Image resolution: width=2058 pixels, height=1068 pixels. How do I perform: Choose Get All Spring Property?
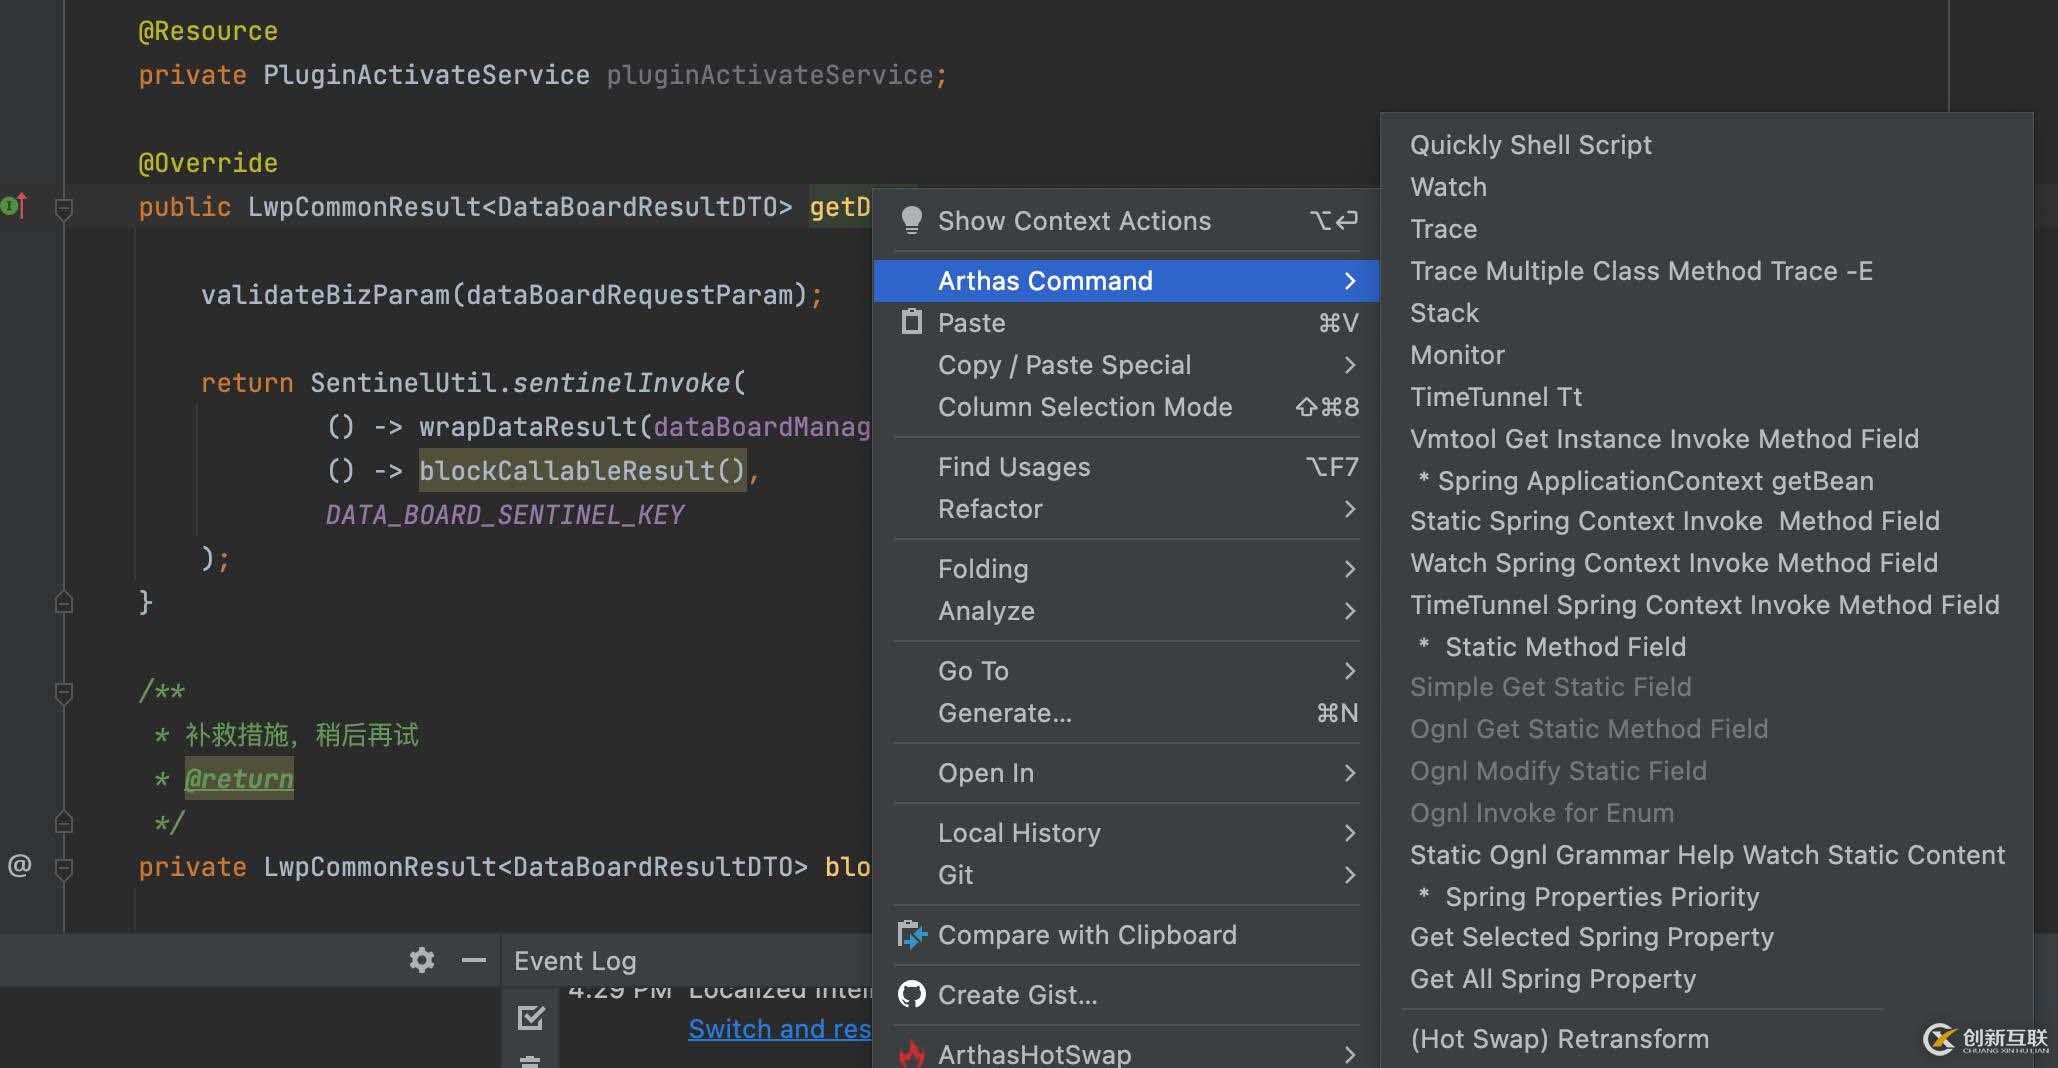[x=1552, y=979]
